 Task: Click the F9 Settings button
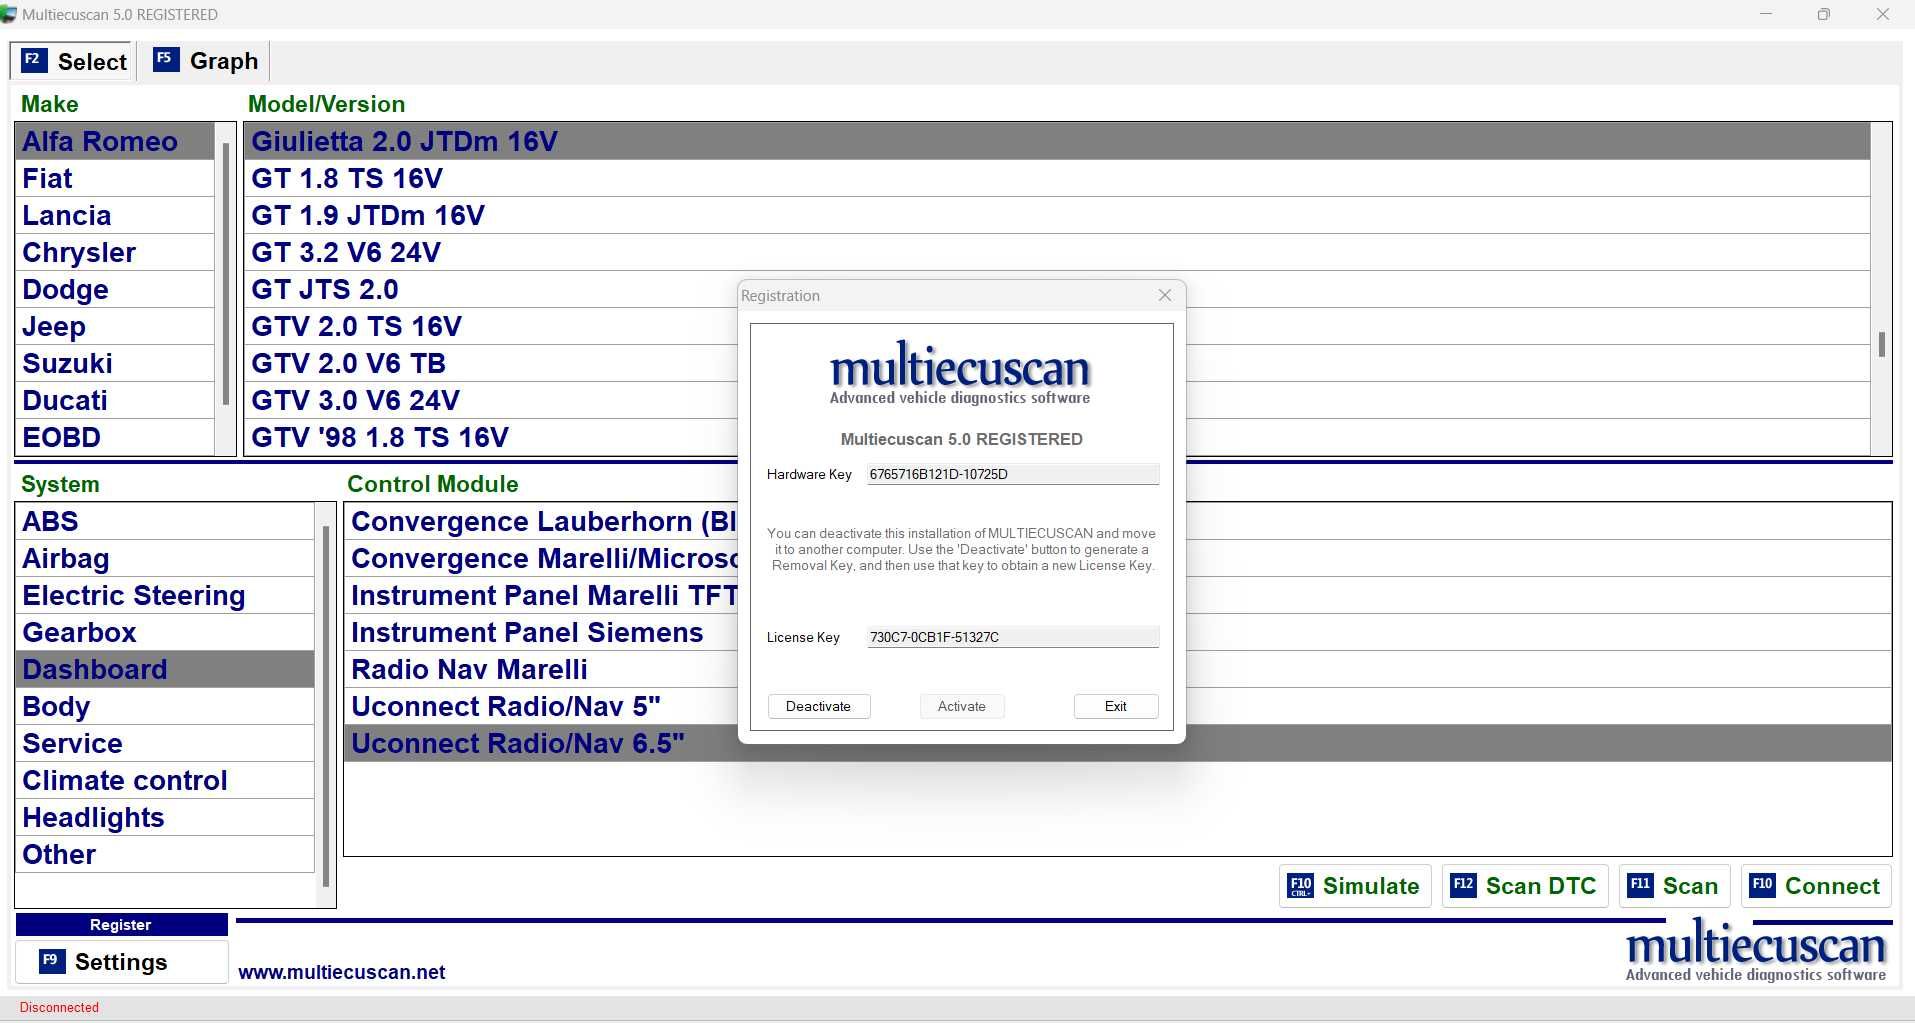121,962
